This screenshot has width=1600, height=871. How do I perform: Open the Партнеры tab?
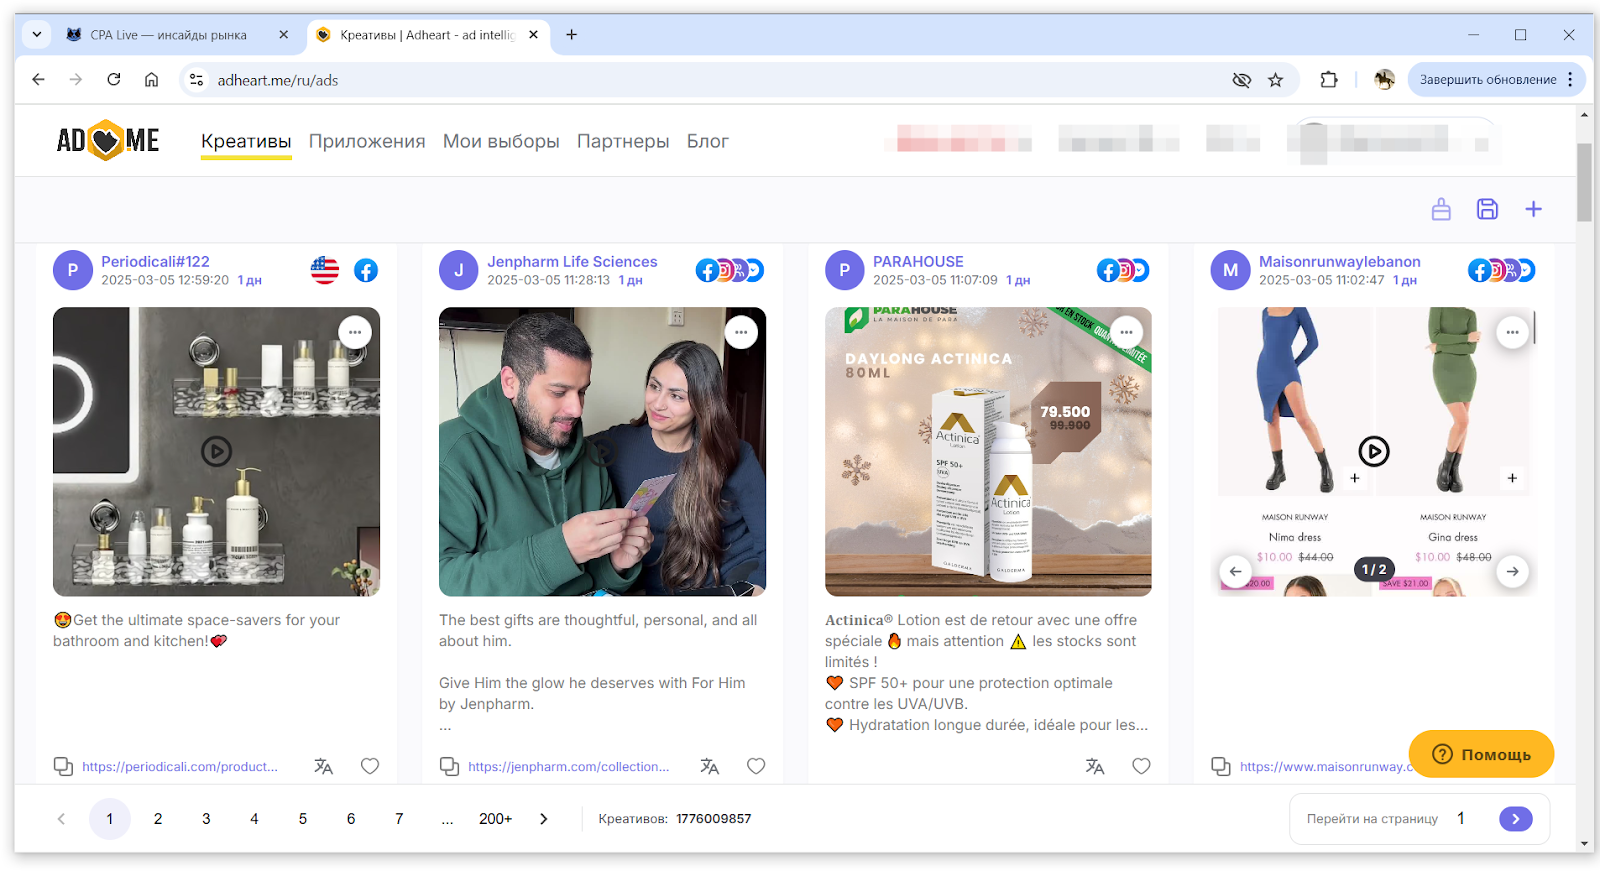tap(623, 141)
